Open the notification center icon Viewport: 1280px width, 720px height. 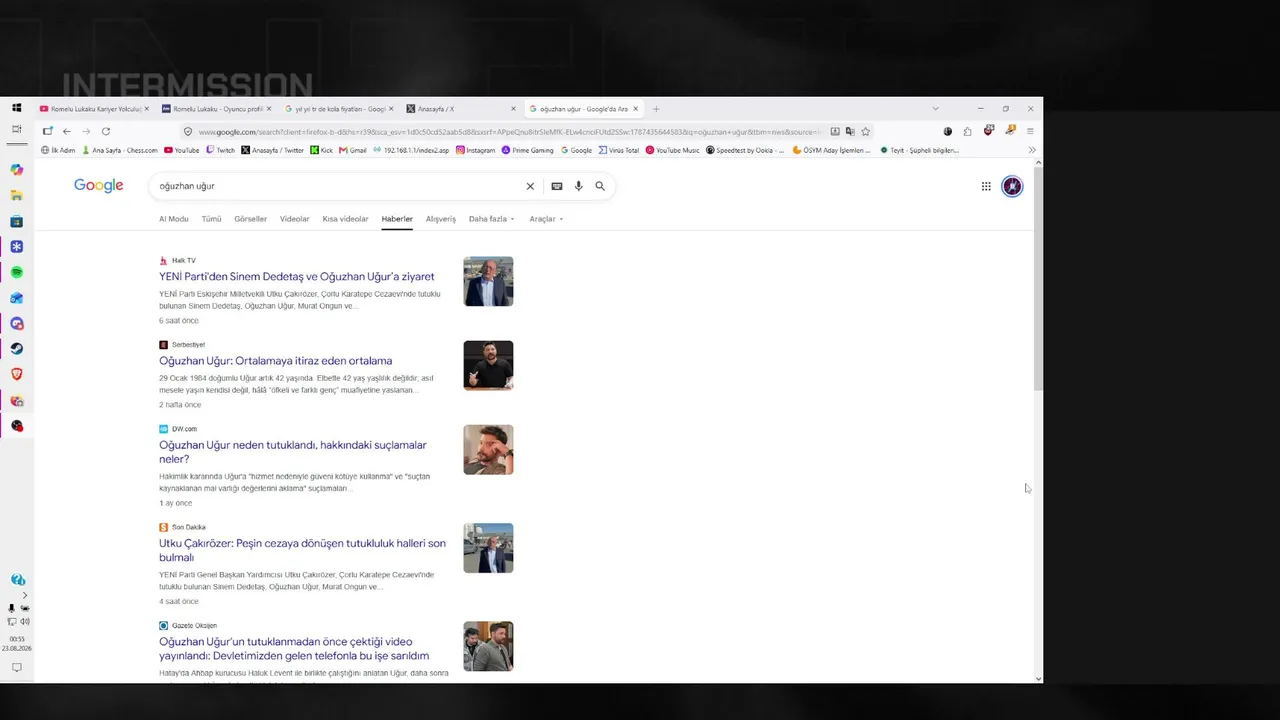[x=17, y=668]
